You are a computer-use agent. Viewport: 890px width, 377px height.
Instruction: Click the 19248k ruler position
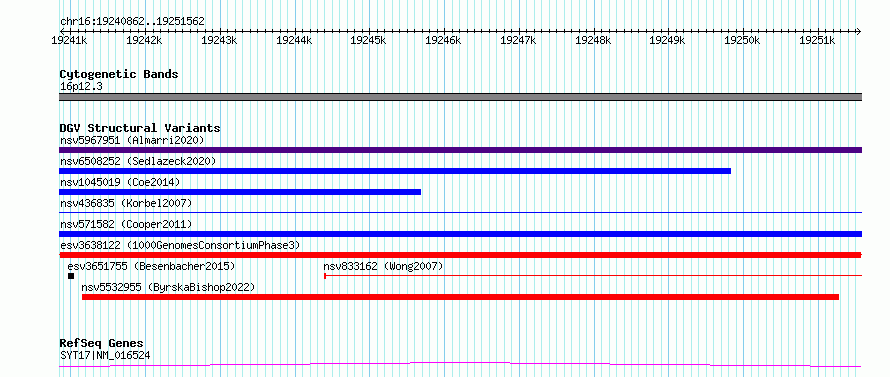click(593, 40)
